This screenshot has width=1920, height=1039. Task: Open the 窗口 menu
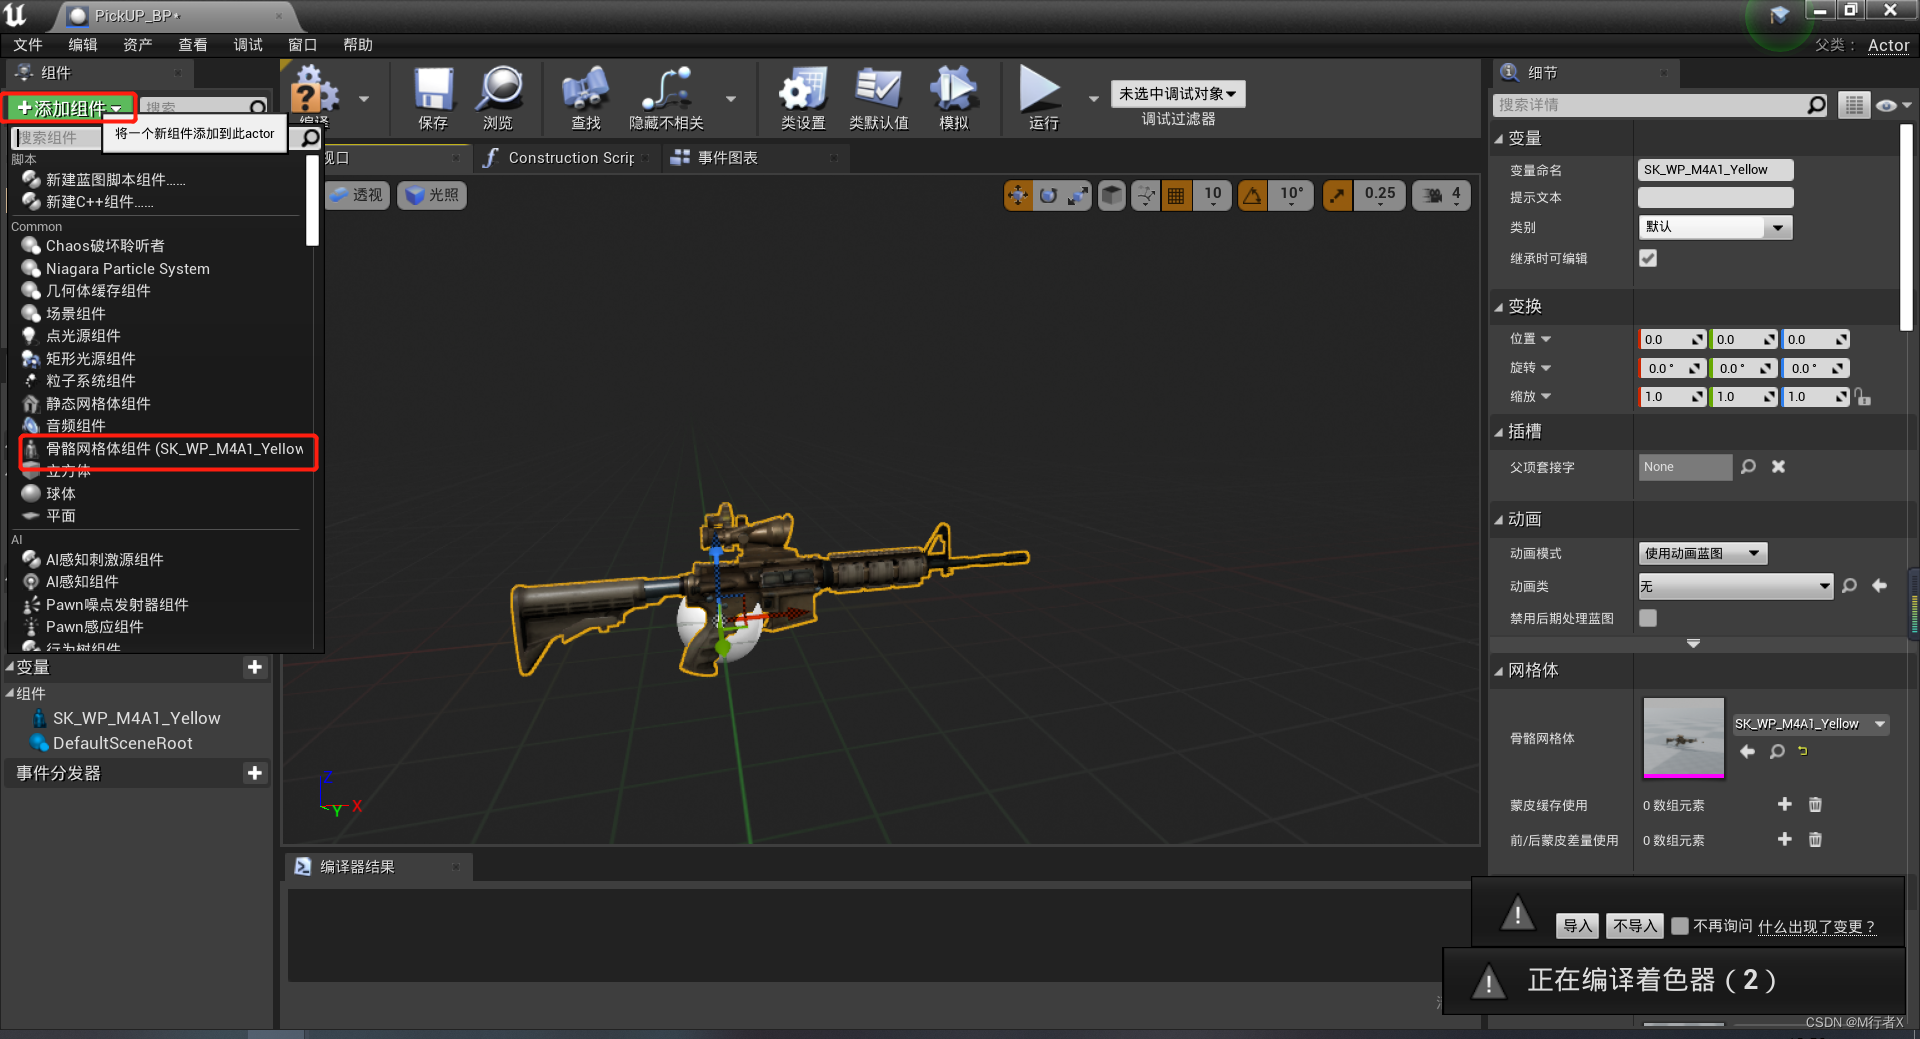pos(302,45)
